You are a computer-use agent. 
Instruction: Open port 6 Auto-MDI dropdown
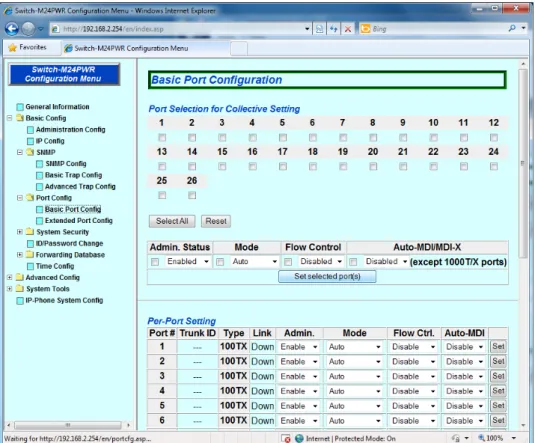[x=464, y=421]
